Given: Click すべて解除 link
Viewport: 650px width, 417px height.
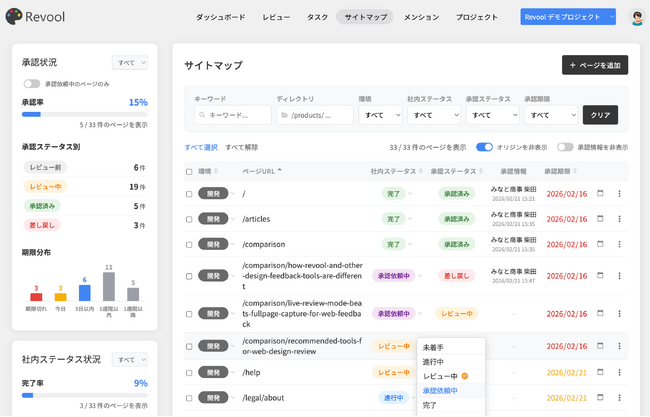Looking at the screenshot, I should coord(242,147).
